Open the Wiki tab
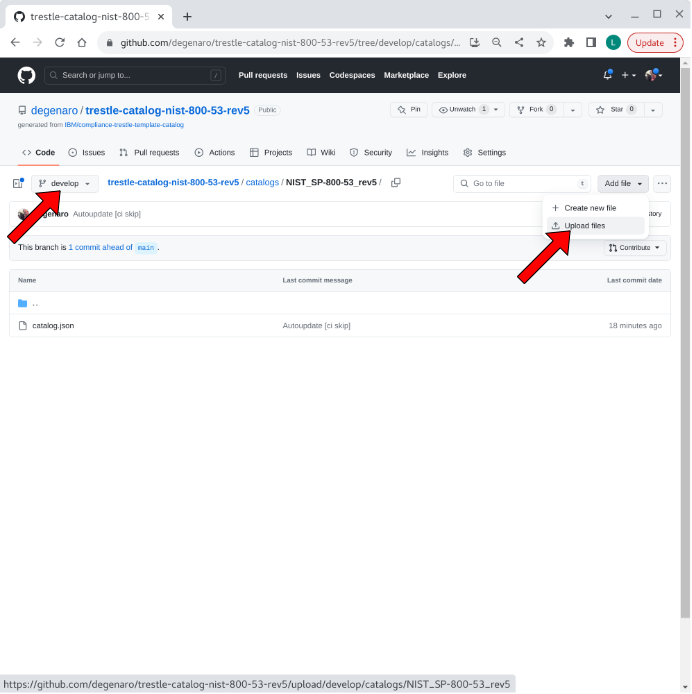The width and height of the screenshot is (692, 694). point(321,153)
